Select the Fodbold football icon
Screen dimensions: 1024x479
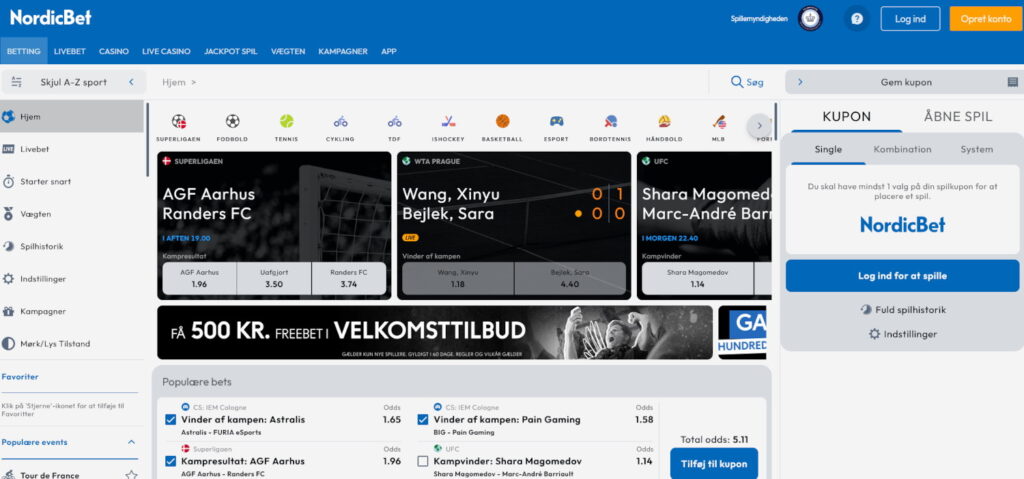(232, 122)
